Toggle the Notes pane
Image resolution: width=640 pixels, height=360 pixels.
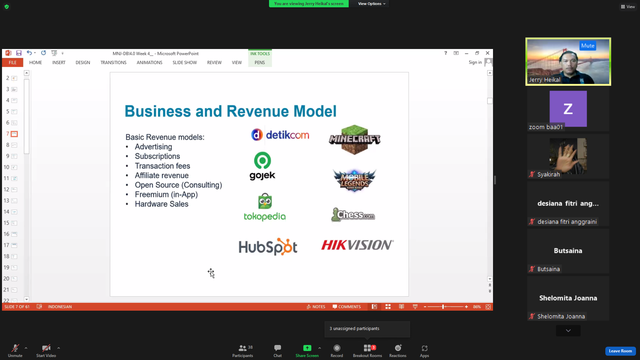(x=316, y=307)
